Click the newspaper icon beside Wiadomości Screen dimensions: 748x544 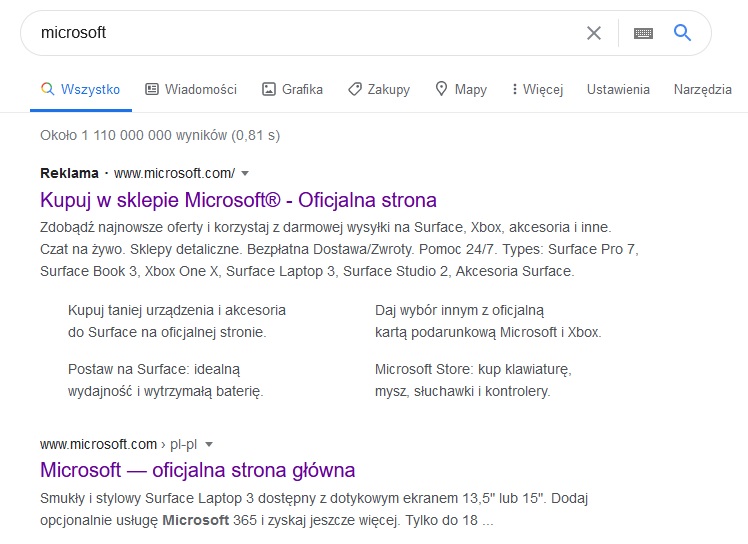point(152,89)
